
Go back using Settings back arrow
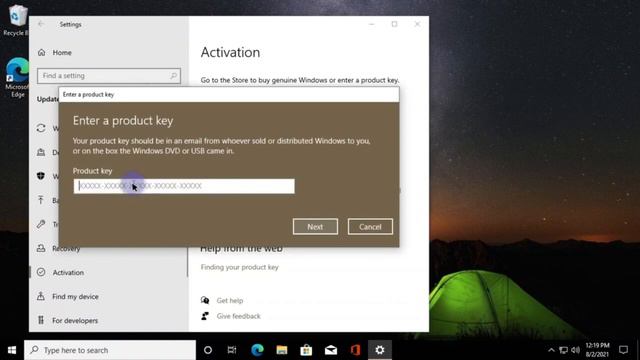point(41,24)
